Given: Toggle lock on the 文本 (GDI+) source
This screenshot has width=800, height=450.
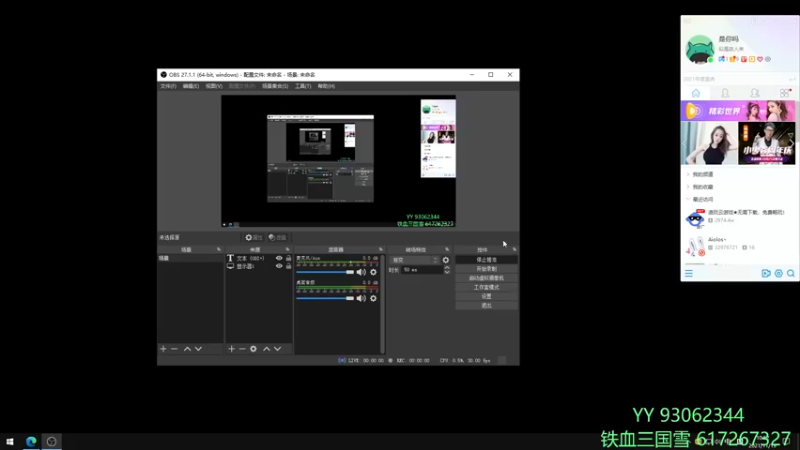Looking at the screenshot, I should point(289,258).
